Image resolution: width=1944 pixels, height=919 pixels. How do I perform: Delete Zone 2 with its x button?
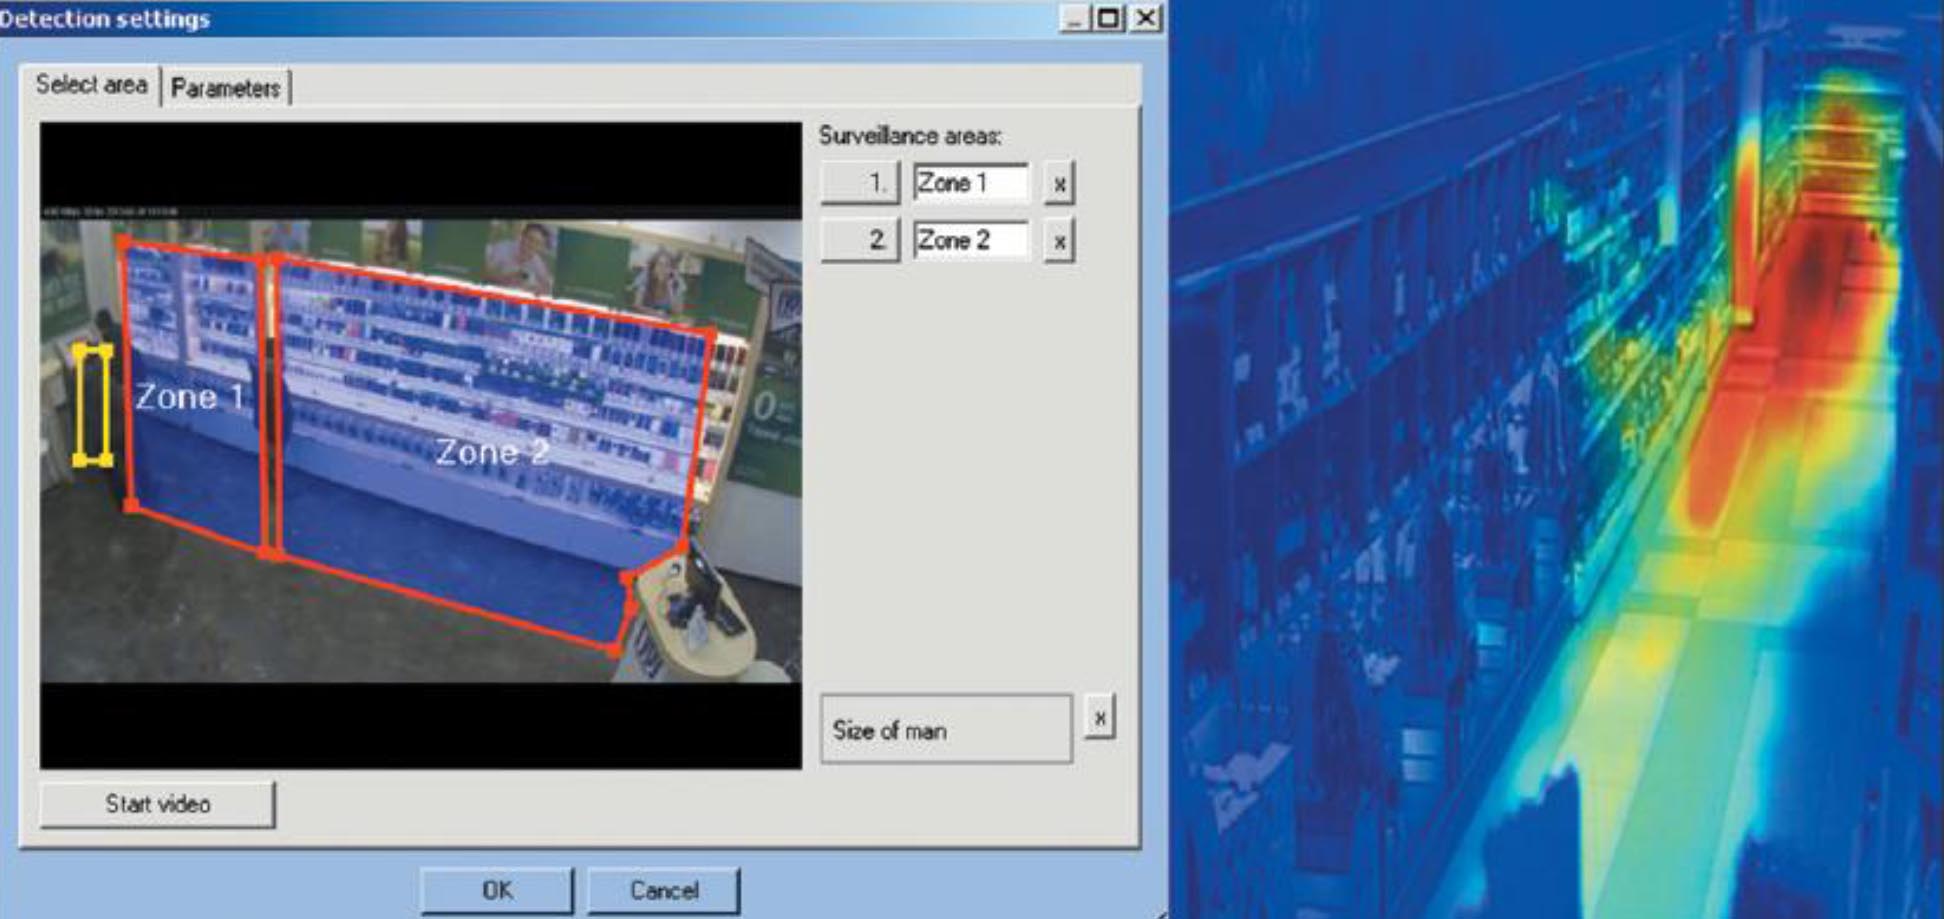coord(1059,241)
